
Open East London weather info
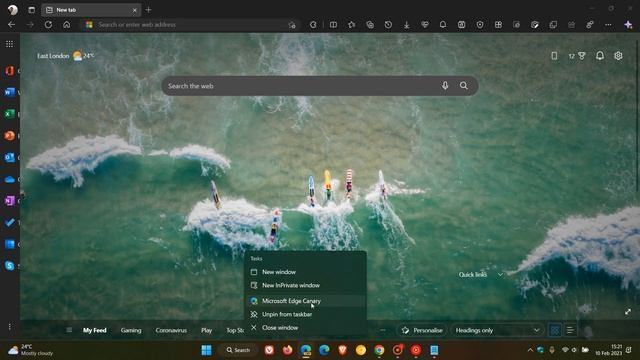pyautogui.click(x=65, y=56)
